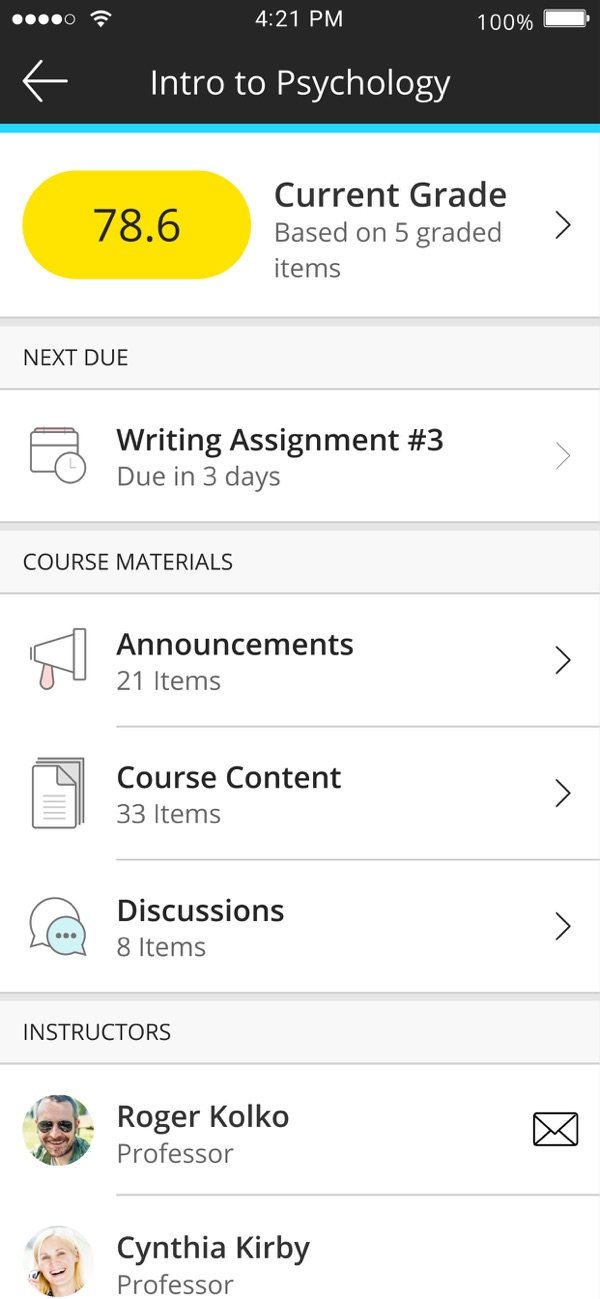Click the Discussions chat bubble icon
Image resolution: width=600 pixels, height=1299 pixels.
[x=58, y=927]
